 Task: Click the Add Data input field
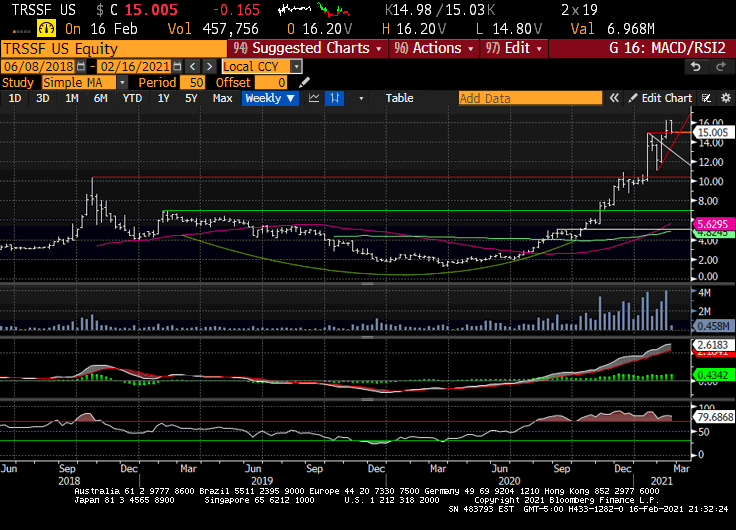[530, 98]
